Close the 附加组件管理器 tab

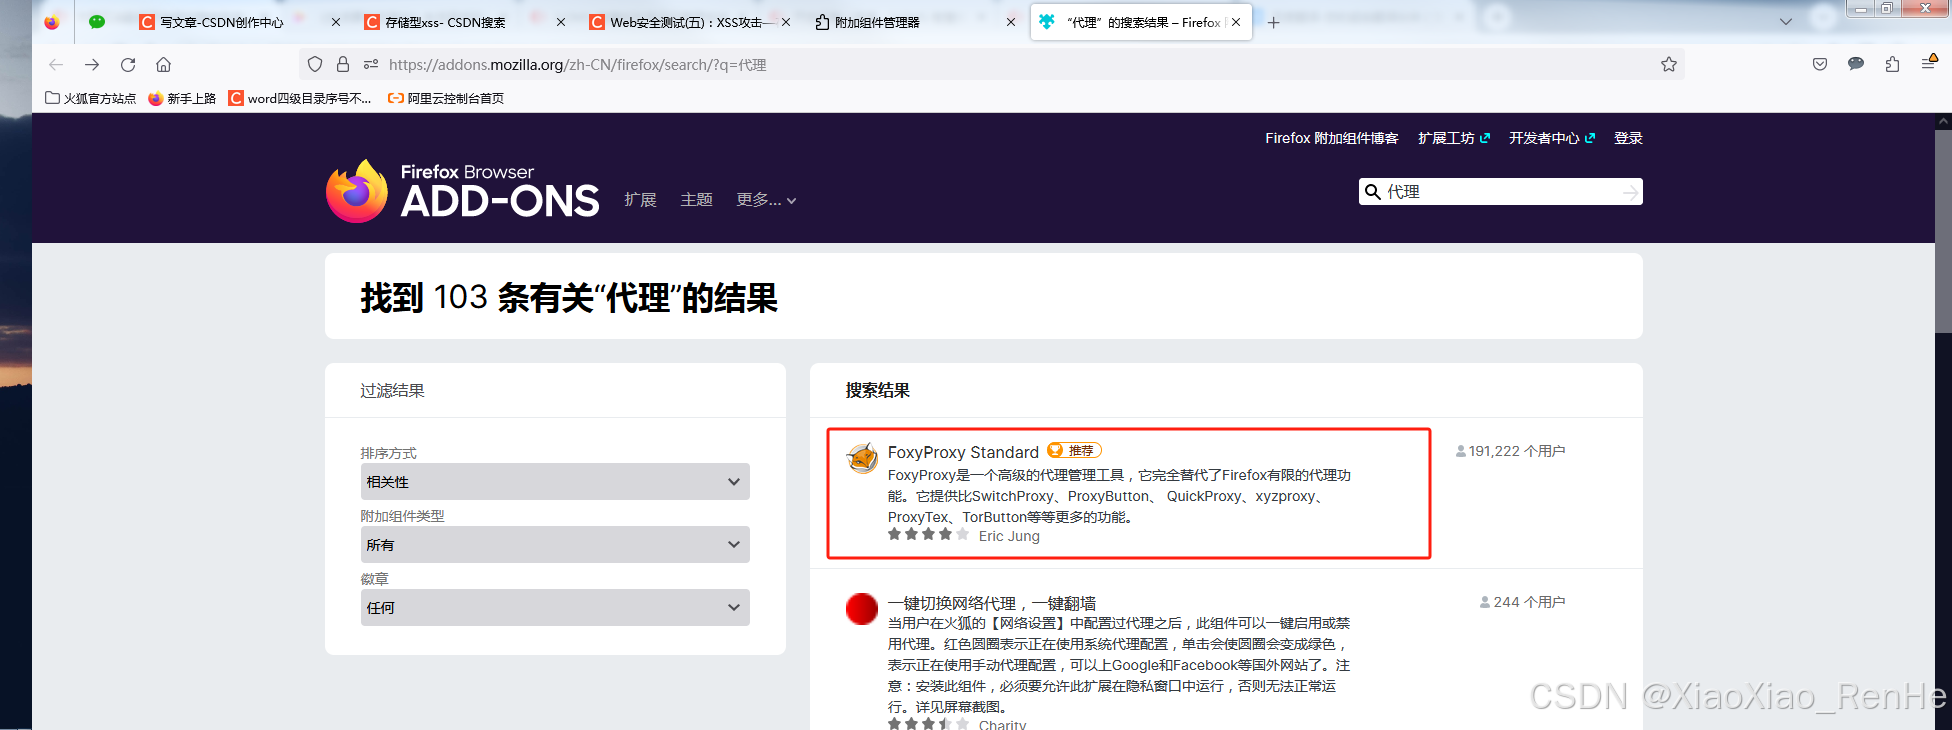pos(1010,22)
